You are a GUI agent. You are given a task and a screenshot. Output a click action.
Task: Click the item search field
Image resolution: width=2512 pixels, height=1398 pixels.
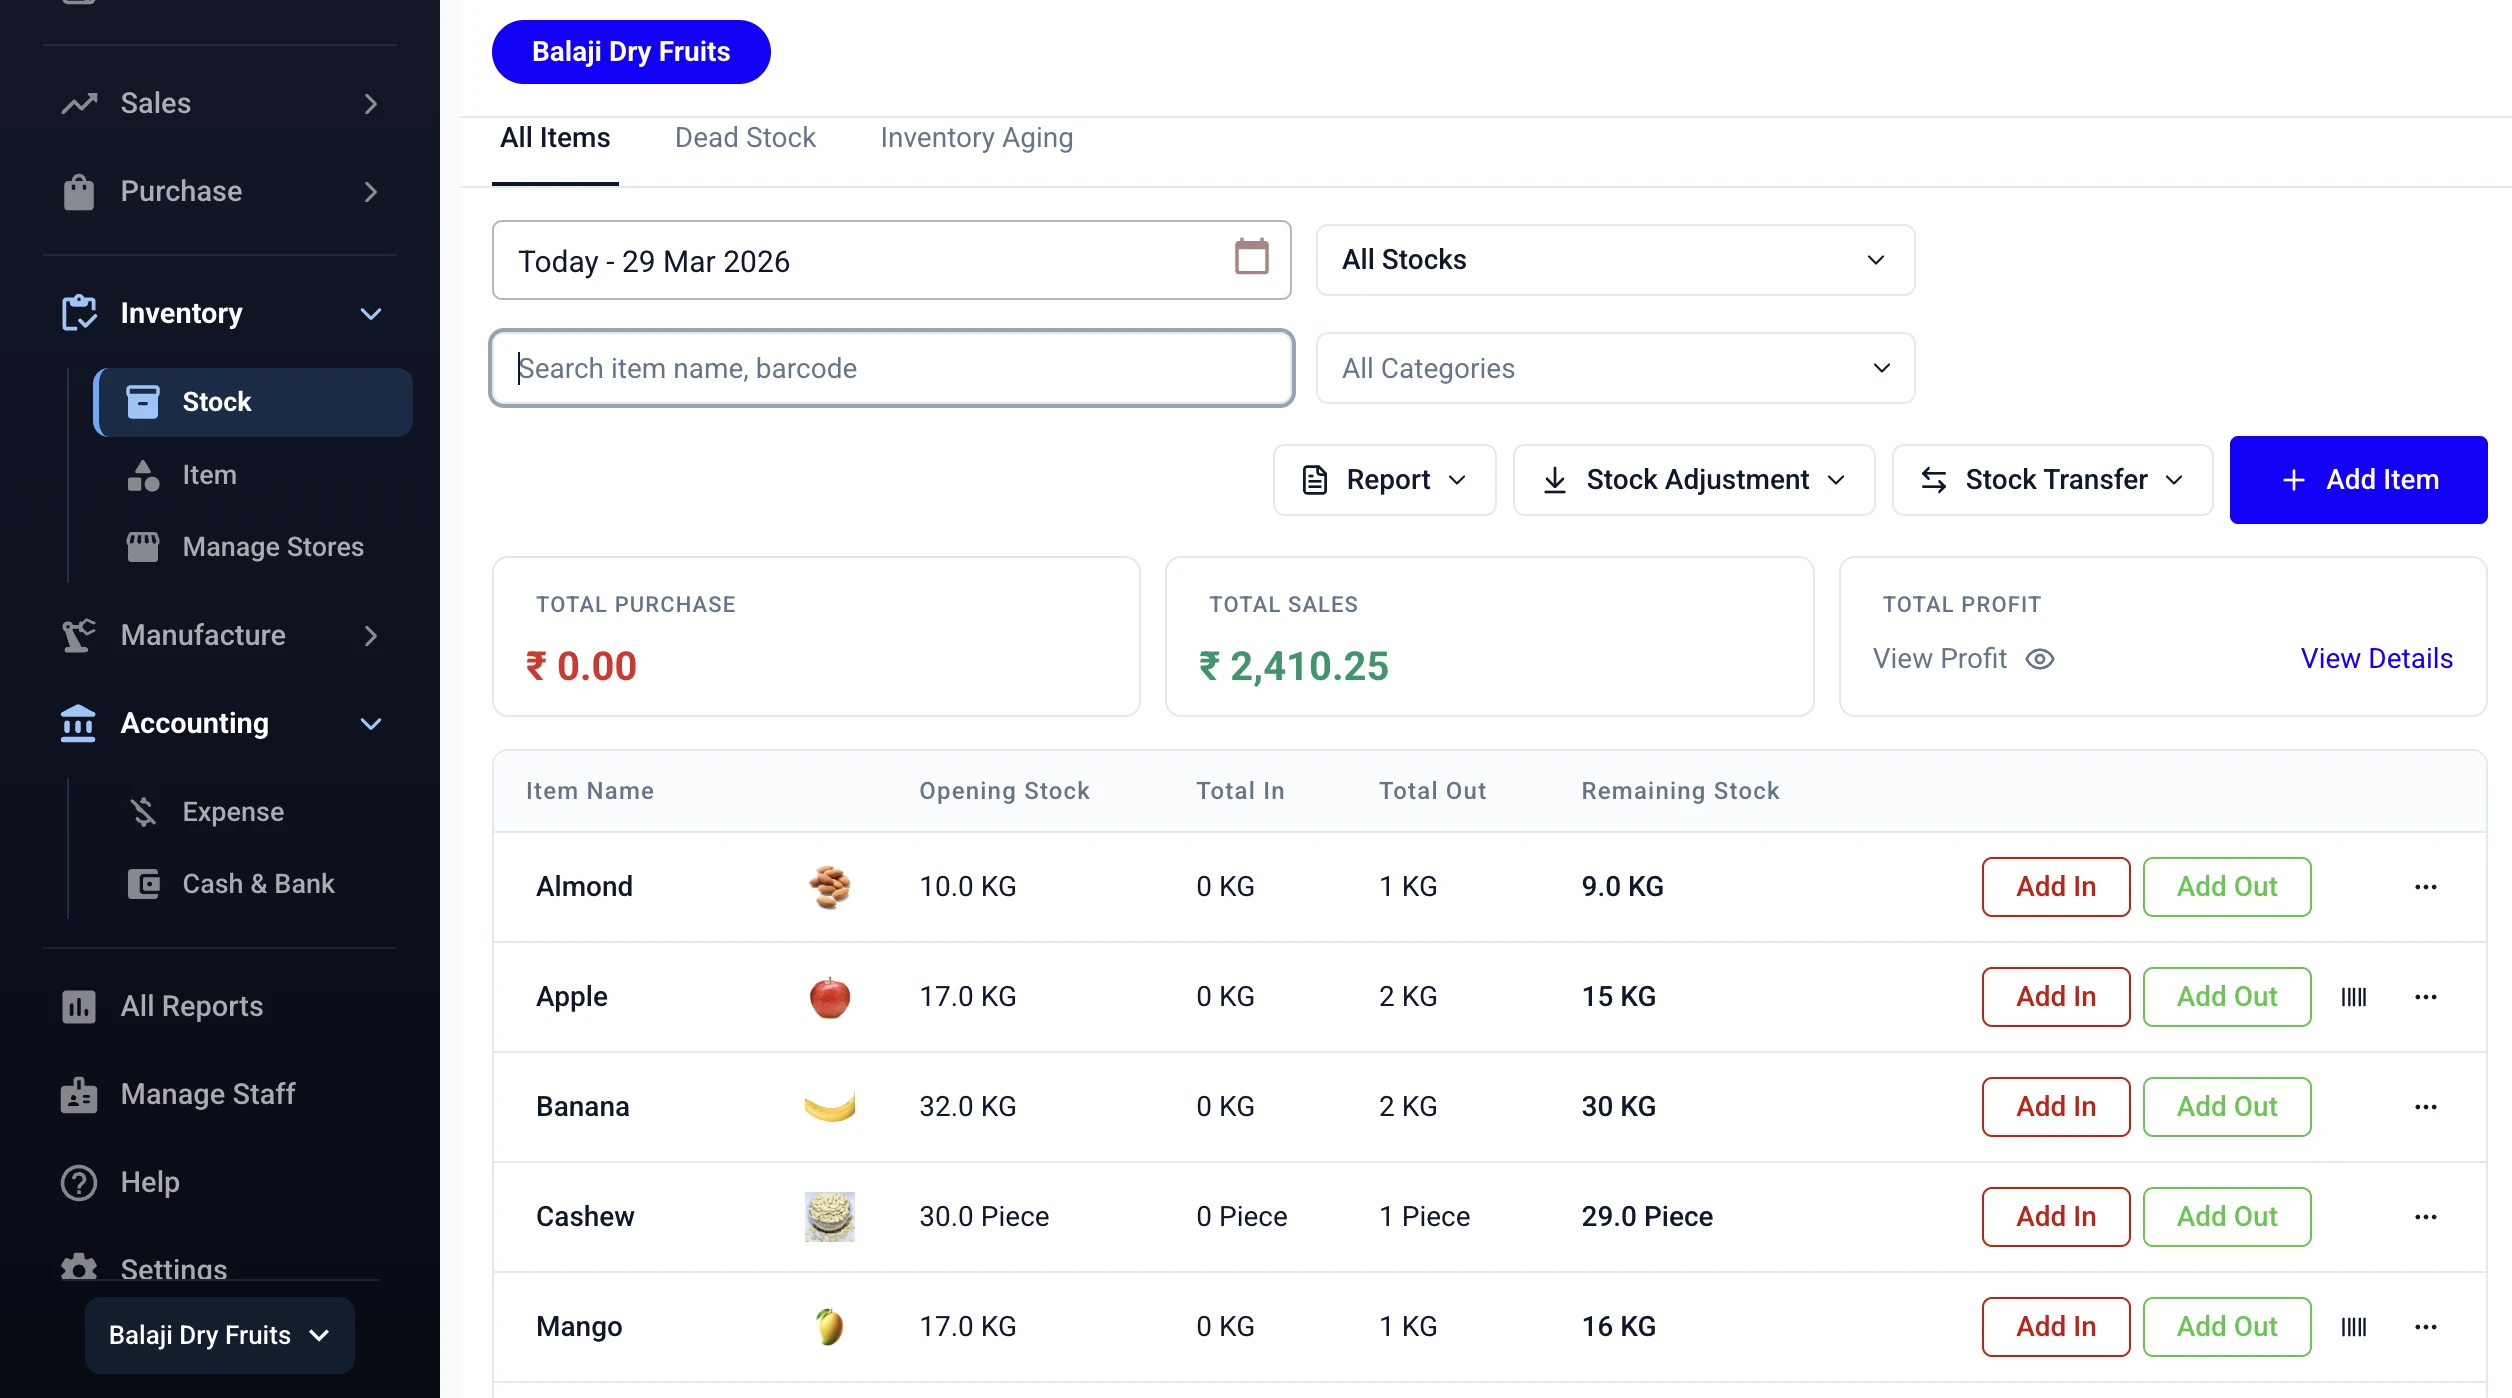(891, 368)
